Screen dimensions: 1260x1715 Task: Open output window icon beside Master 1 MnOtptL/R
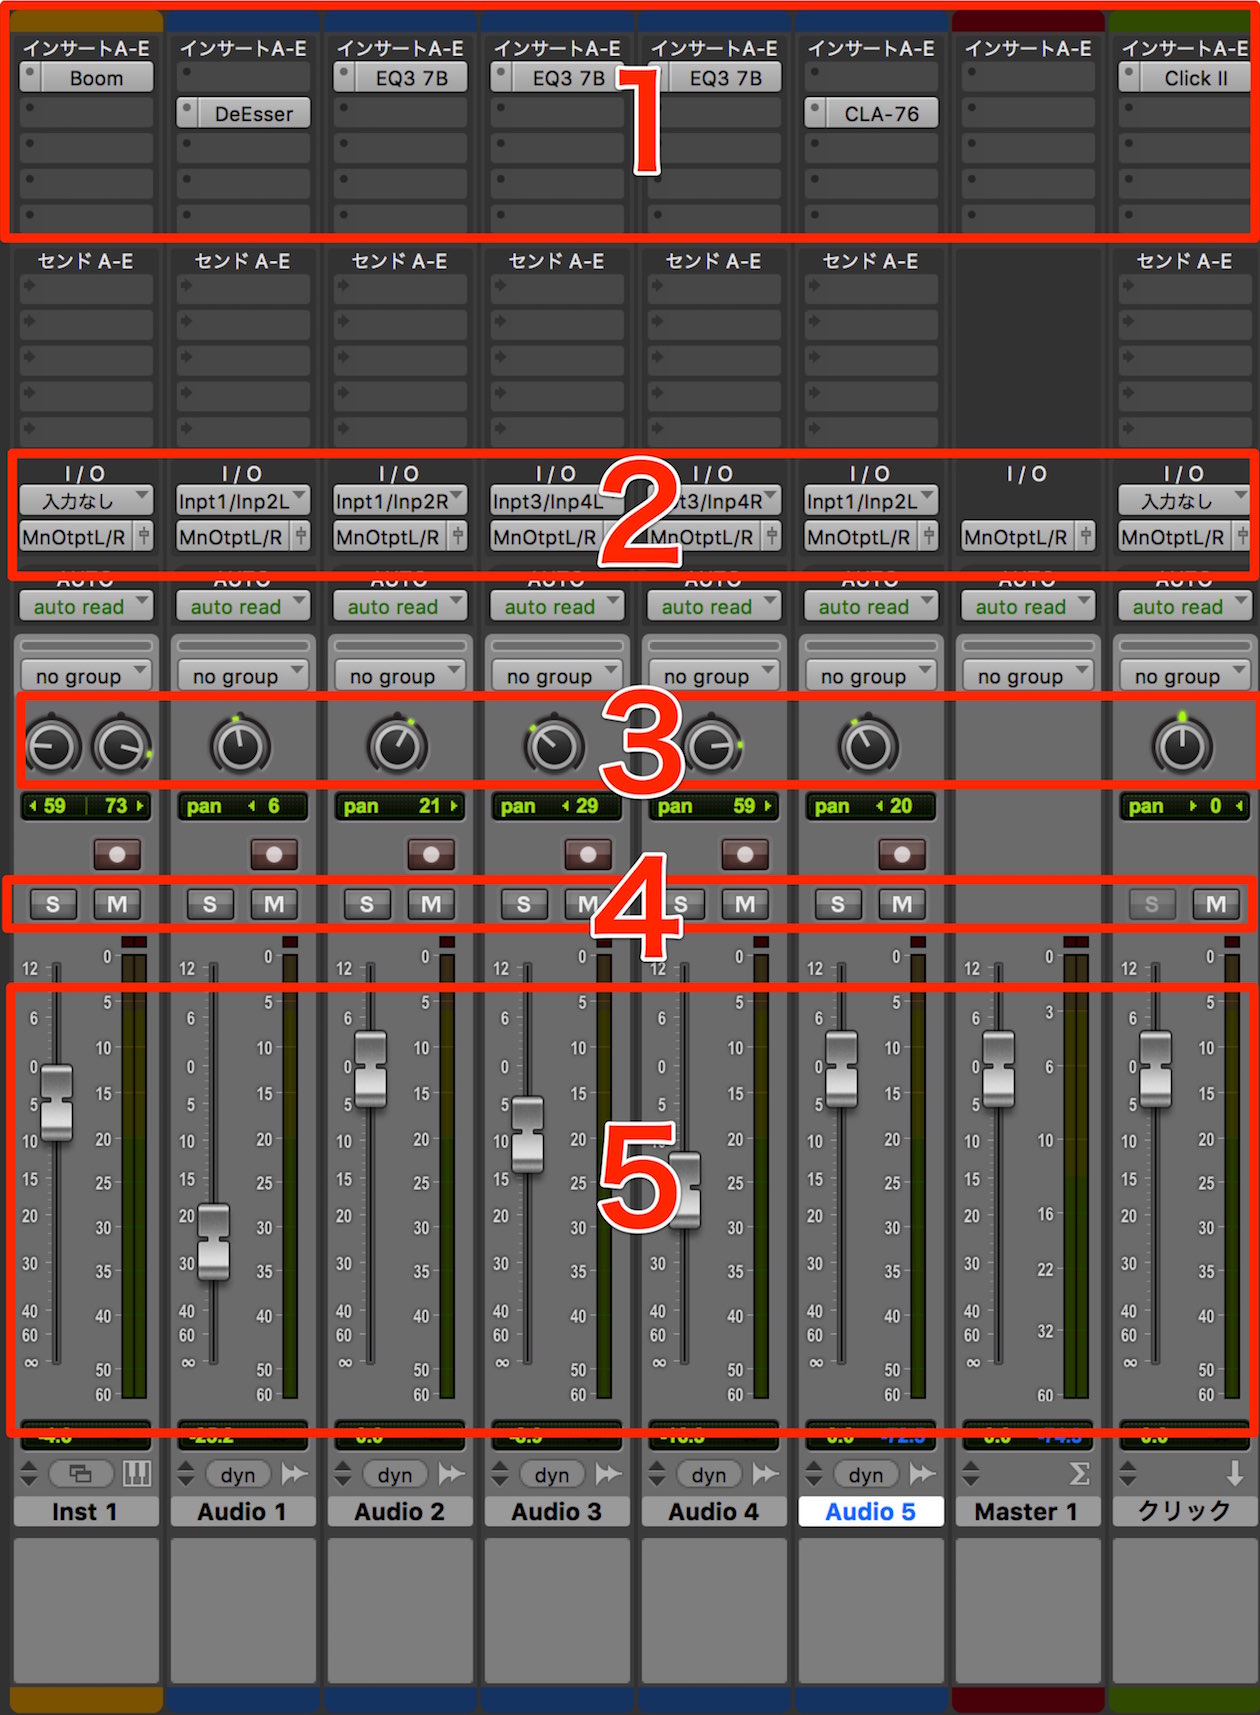coord(1086,537)
